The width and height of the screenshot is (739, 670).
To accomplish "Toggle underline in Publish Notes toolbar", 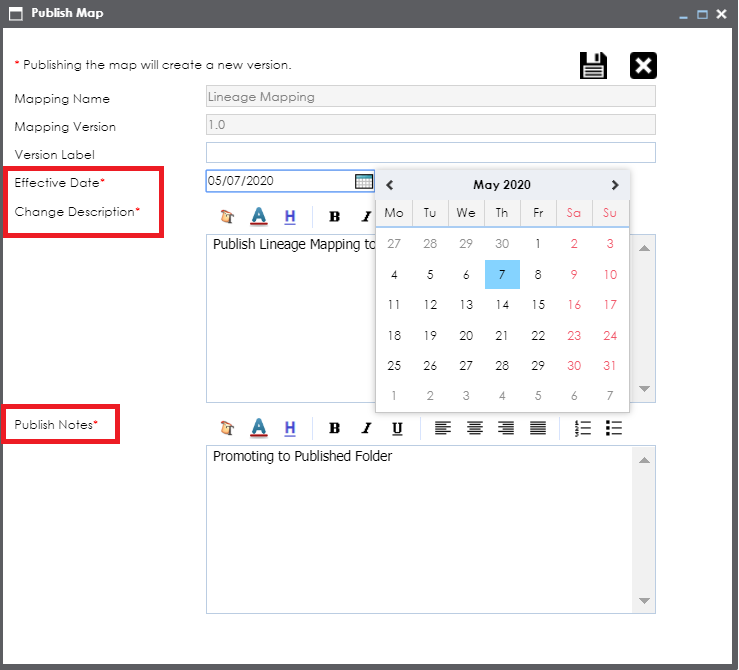I will pyautogui.click(x=397, y=428).
